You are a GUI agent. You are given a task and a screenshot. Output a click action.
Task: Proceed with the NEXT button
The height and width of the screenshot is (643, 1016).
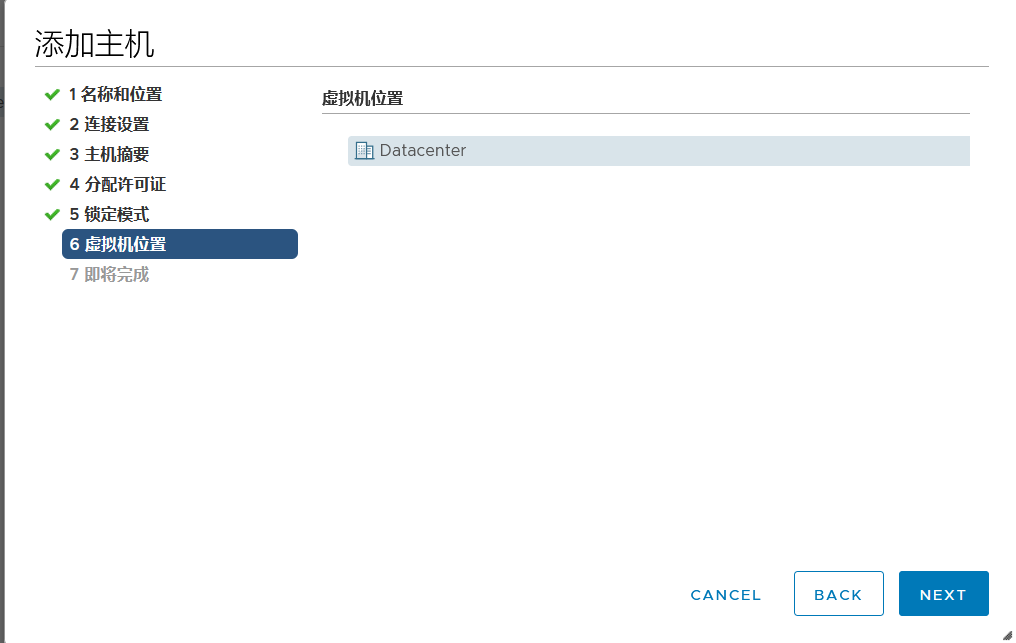pos(943,594)
